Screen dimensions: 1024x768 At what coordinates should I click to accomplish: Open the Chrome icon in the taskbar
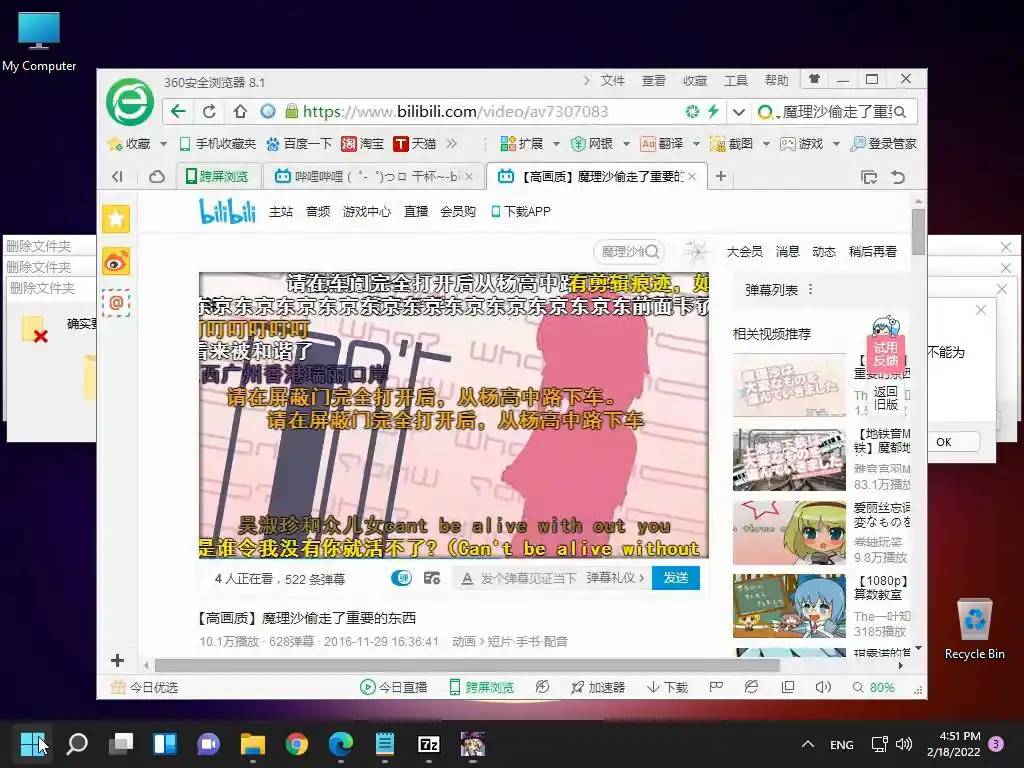296,744
